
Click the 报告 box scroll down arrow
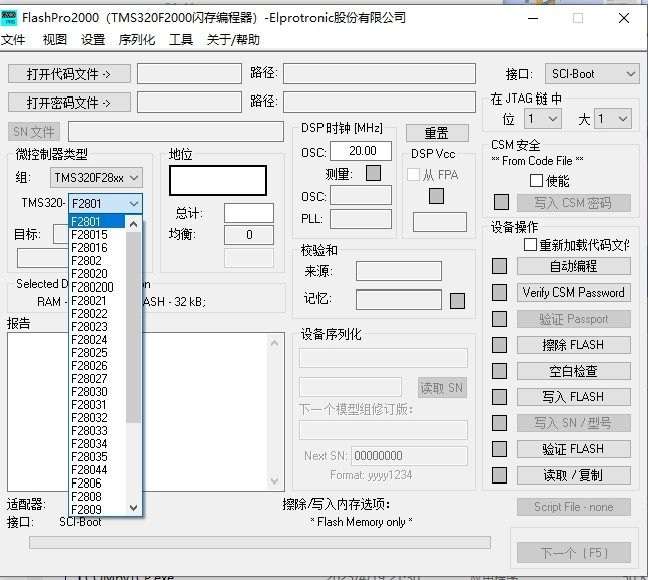[x=274, y=481]
